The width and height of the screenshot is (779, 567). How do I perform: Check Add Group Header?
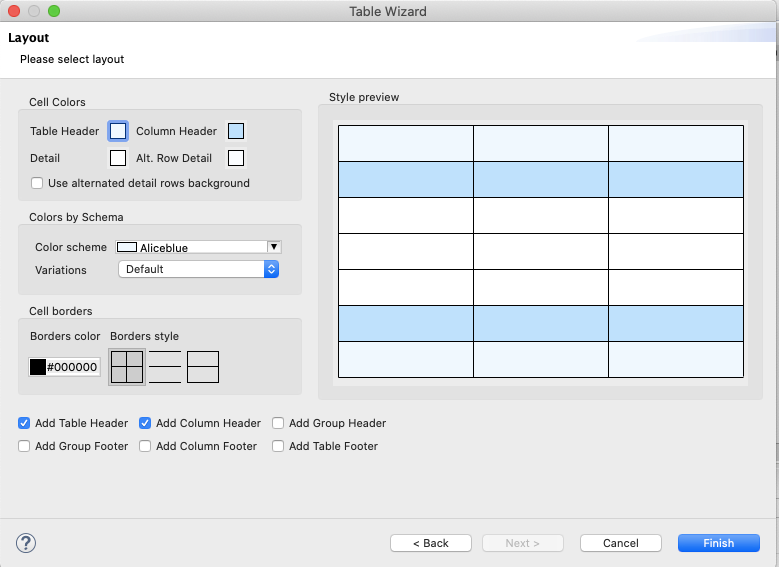pos(278,423)
